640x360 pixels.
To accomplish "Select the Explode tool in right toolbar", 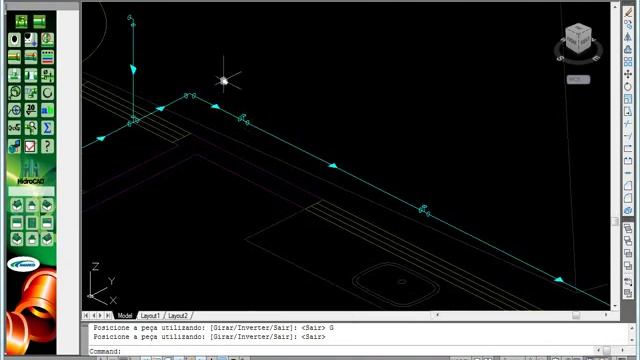I will pos(628,210).
